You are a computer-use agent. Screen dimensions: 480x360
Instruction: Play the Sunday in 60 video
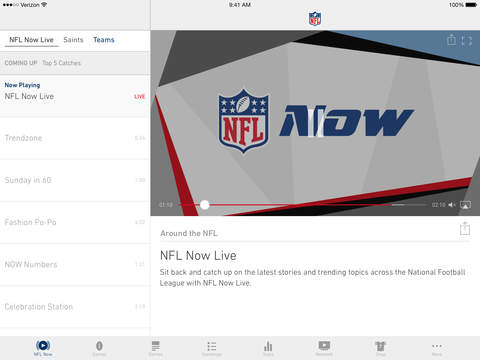pyautogui.click(x=75, y=180)
